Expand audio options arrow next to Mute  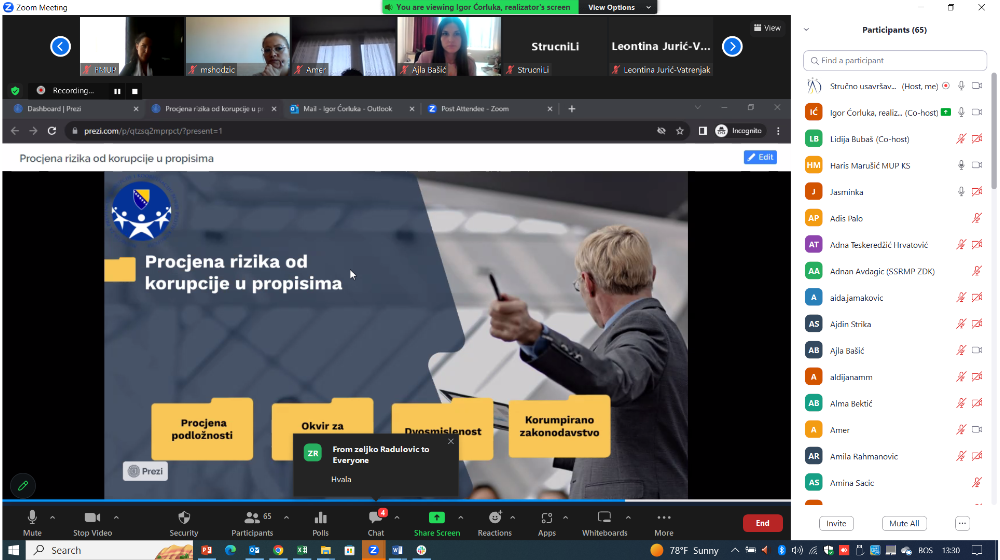click(52, 517)
